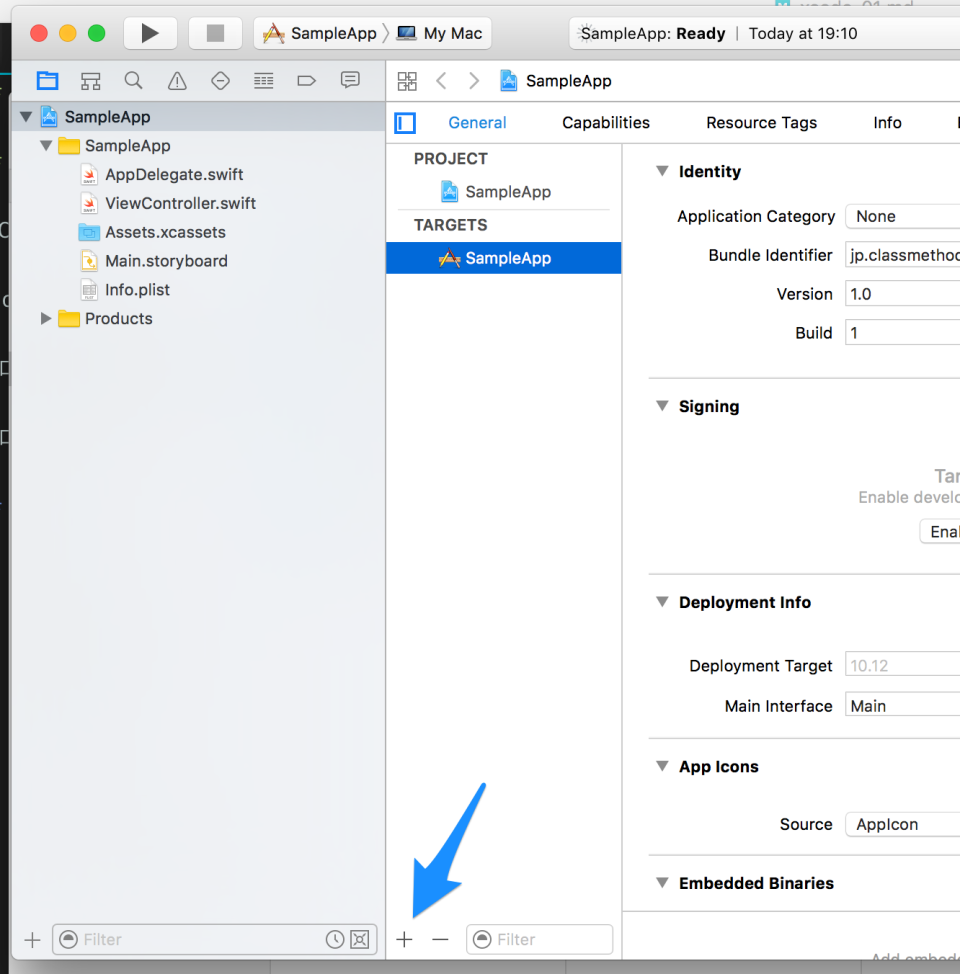Viewport: 960px width, 974px height.
Task: Open the Find navigator magnifying glass
Action: coord(133,80)
